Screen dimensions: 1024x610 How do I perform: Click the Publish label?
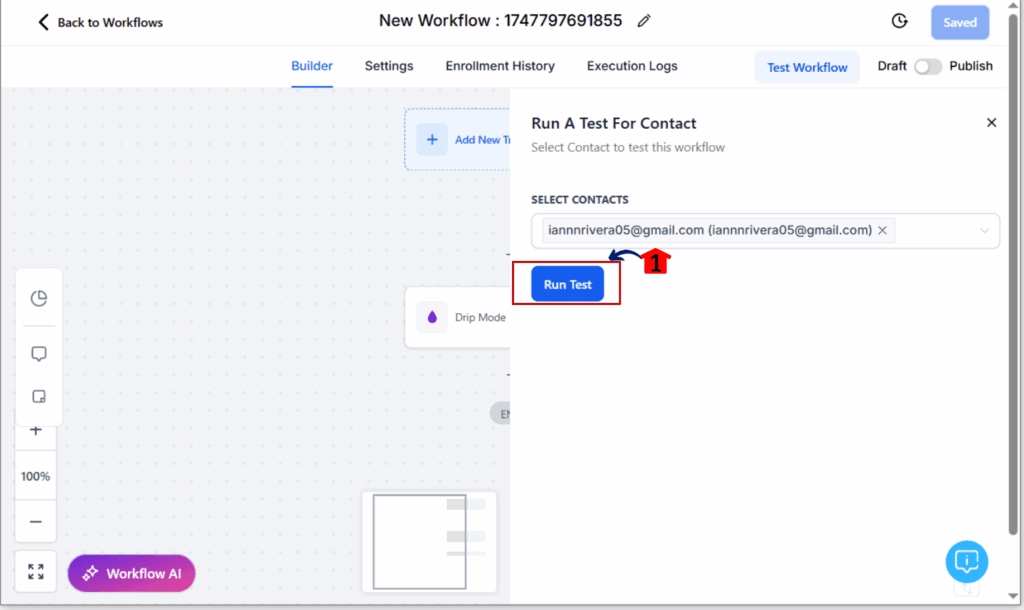click(x=971, y=66)
